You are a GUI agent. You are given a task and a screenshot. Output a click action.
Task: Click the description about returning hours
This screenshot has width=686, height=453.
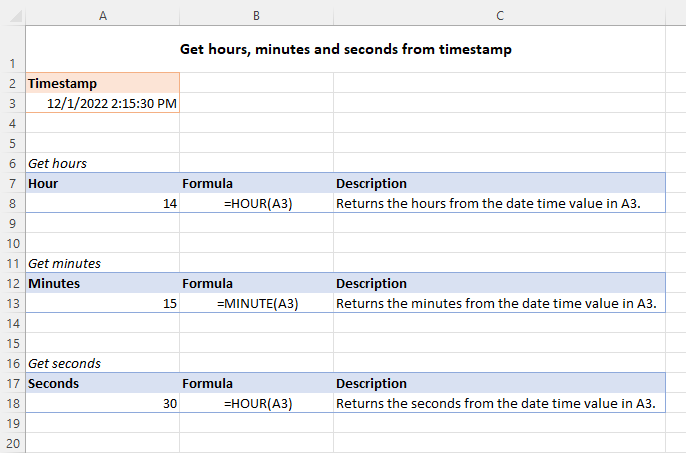click(495, 203)
